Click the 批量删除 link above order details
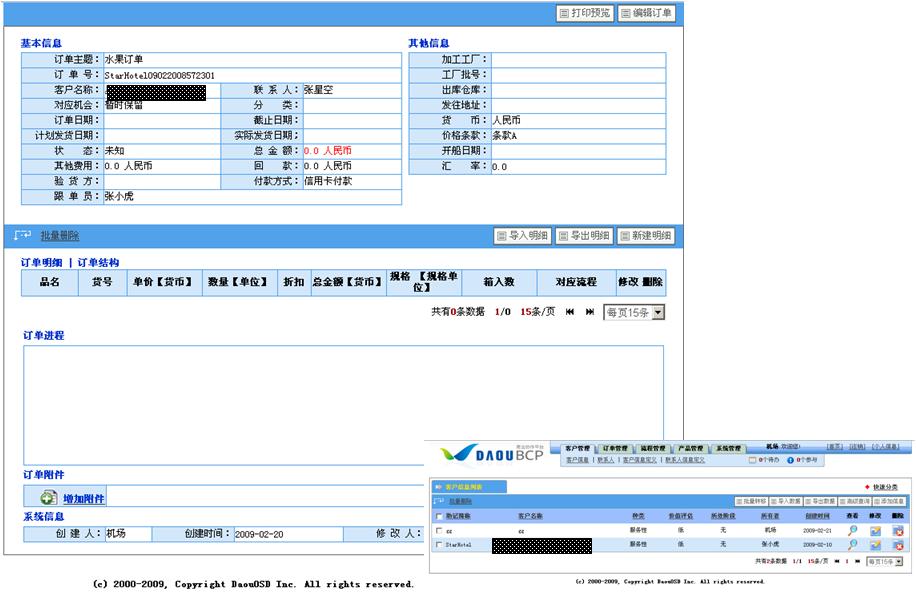 [x=60, y=236]
